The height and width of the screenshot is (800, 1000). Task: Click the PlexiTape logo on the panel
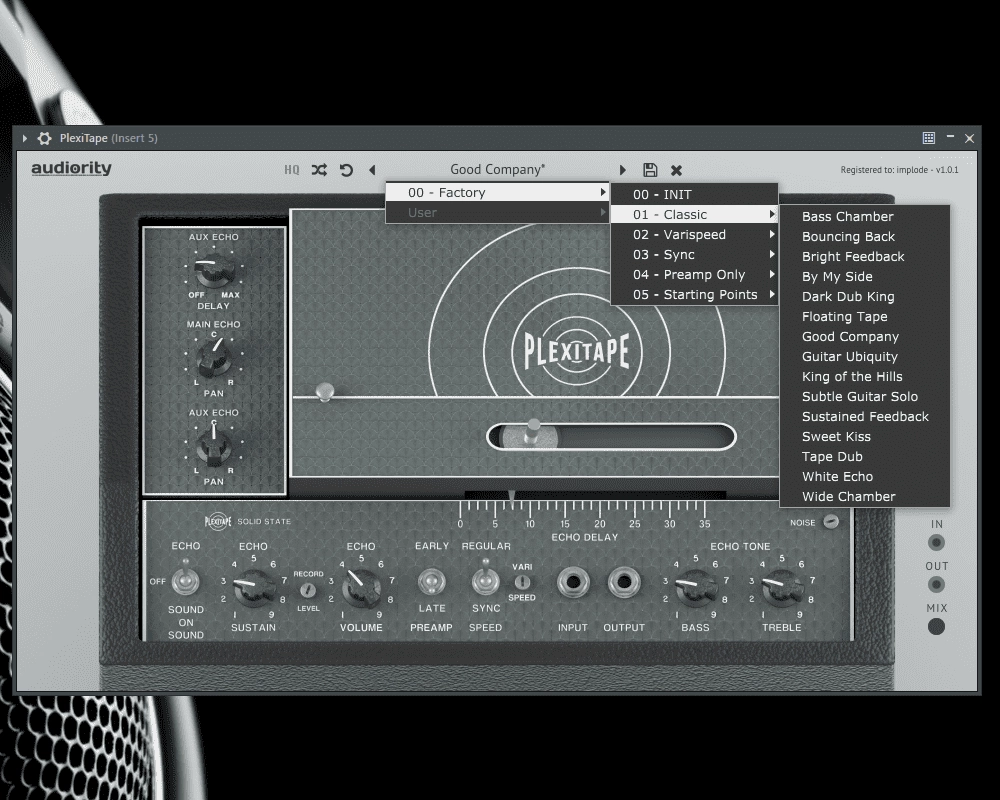pos(577,352)
